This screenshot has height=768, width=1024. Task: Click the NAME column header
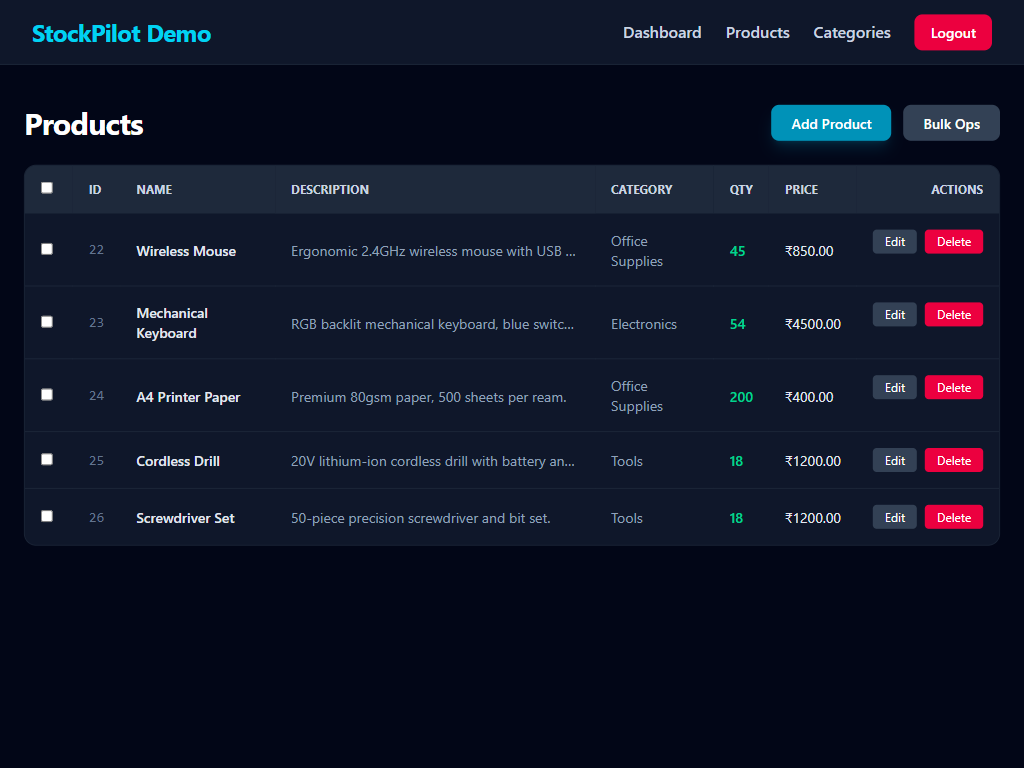click(x=154, y=189)
